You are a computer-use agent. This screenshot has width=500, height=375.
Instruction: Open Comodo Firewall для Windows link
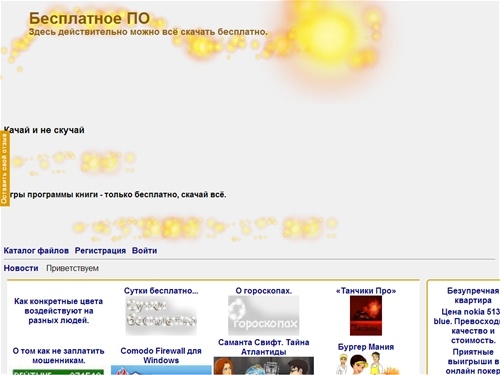coord(161,355)
